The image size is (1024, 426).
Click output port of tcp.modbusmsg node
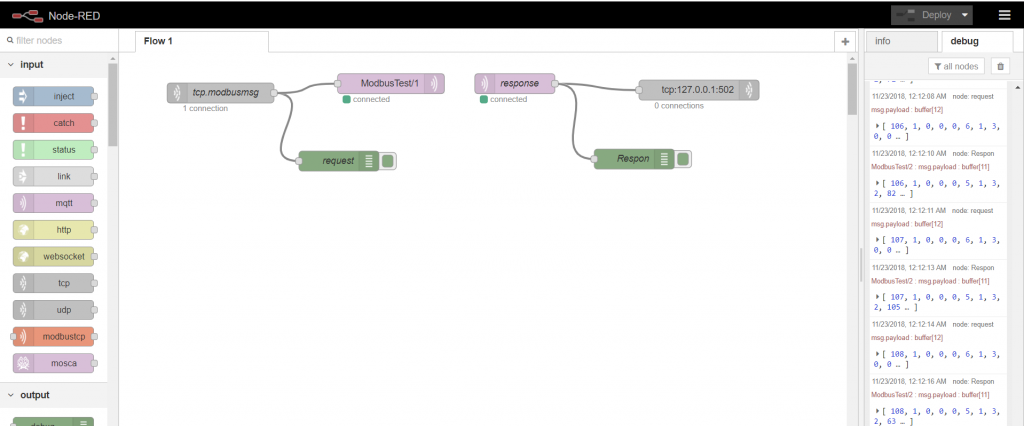coord(274,93)
